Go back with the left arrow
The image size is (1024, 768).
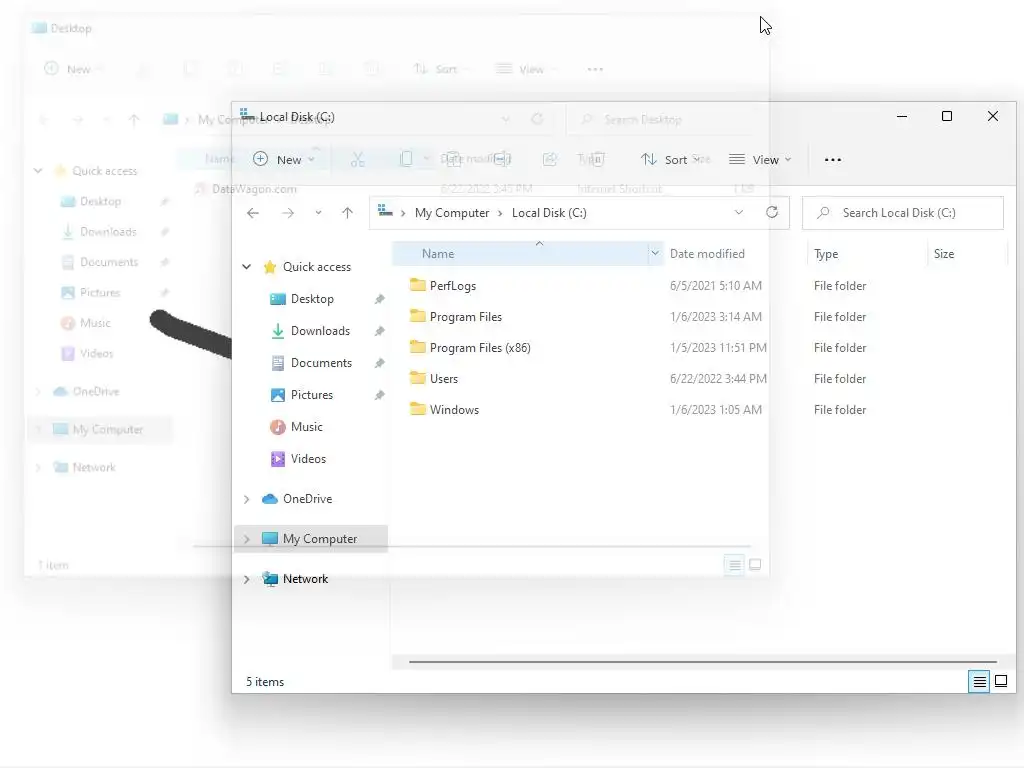pyautogui.click(x=253, y=213)
